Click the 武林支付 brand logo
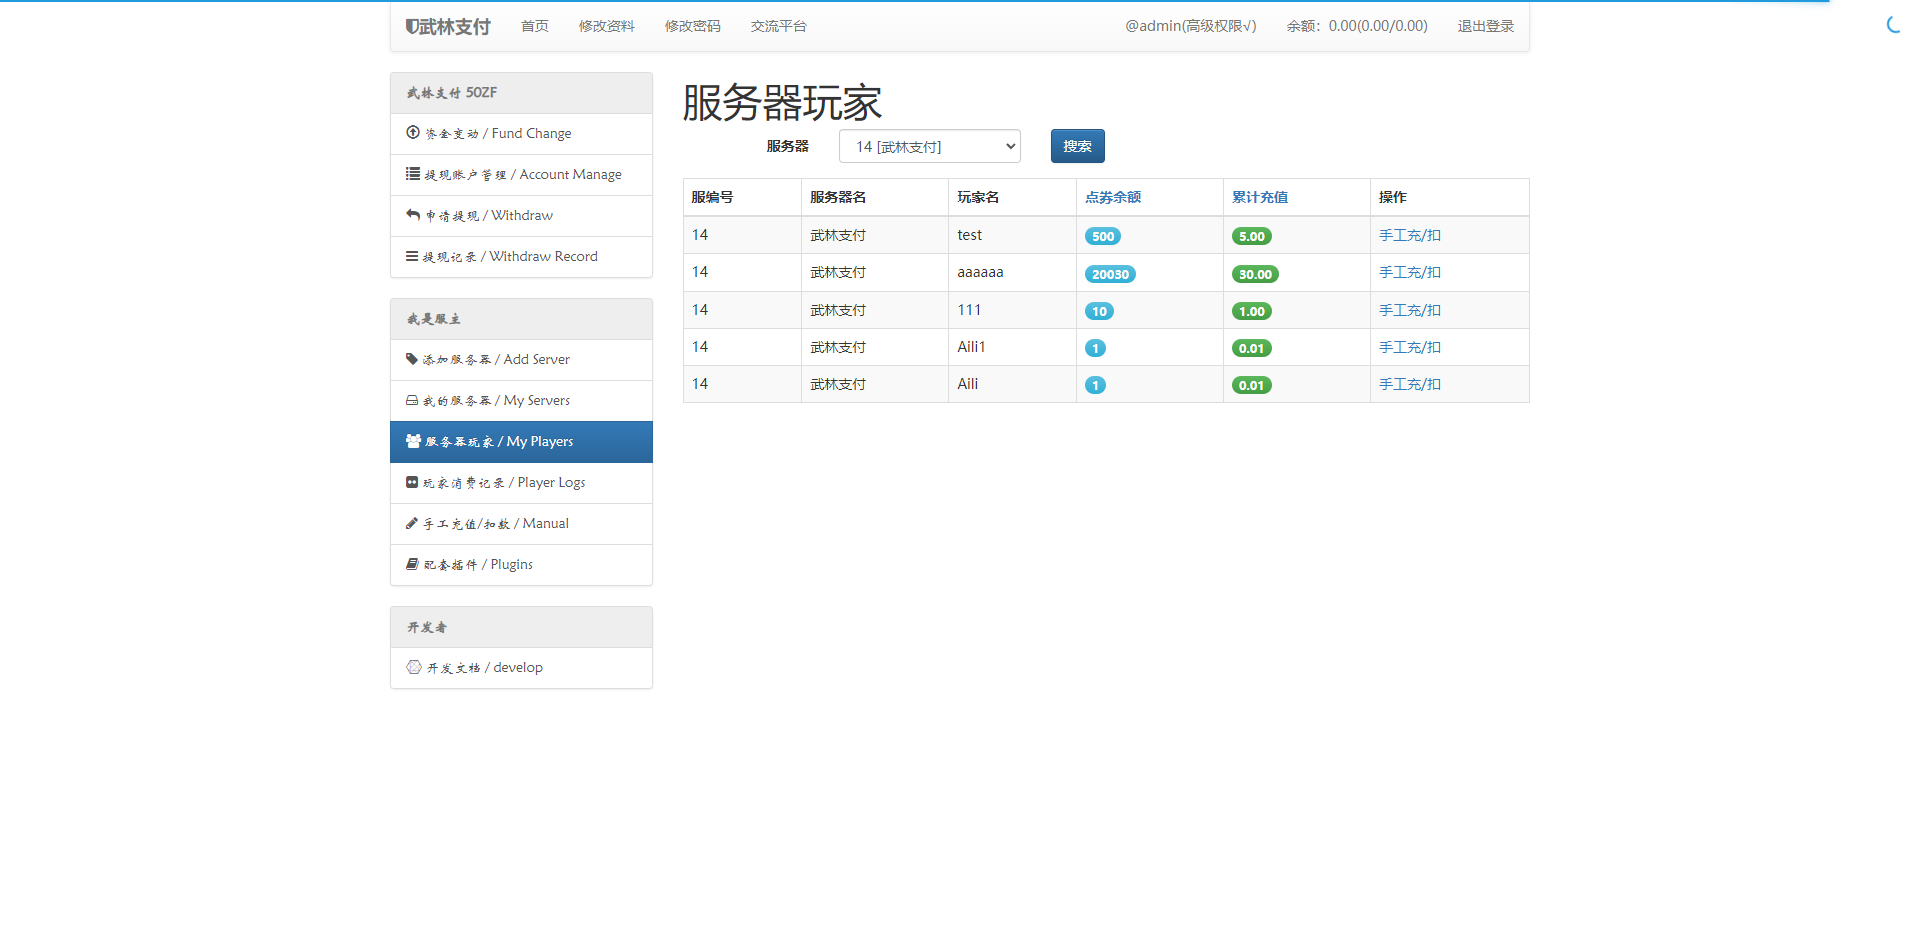The width and height of the screenshot is (1920, 929). click(448, 26)
